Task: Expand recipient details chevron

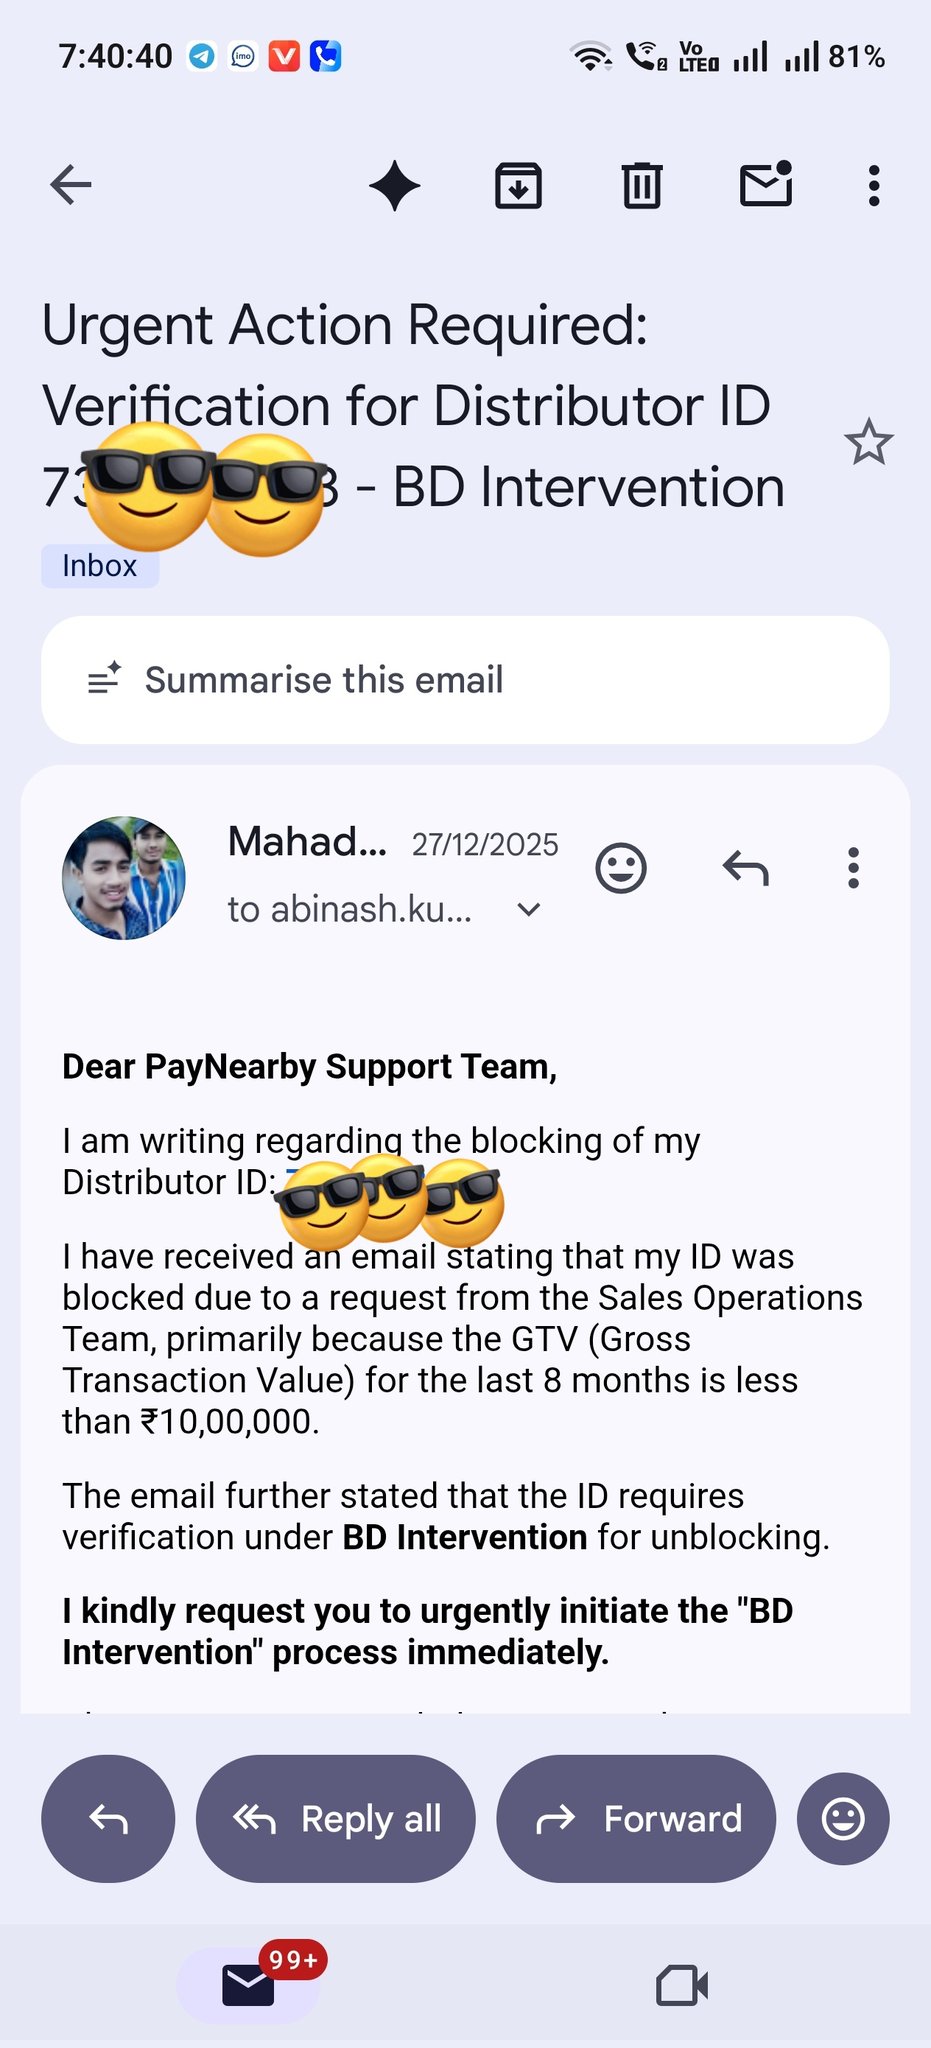Action: [x=529, y=909]
